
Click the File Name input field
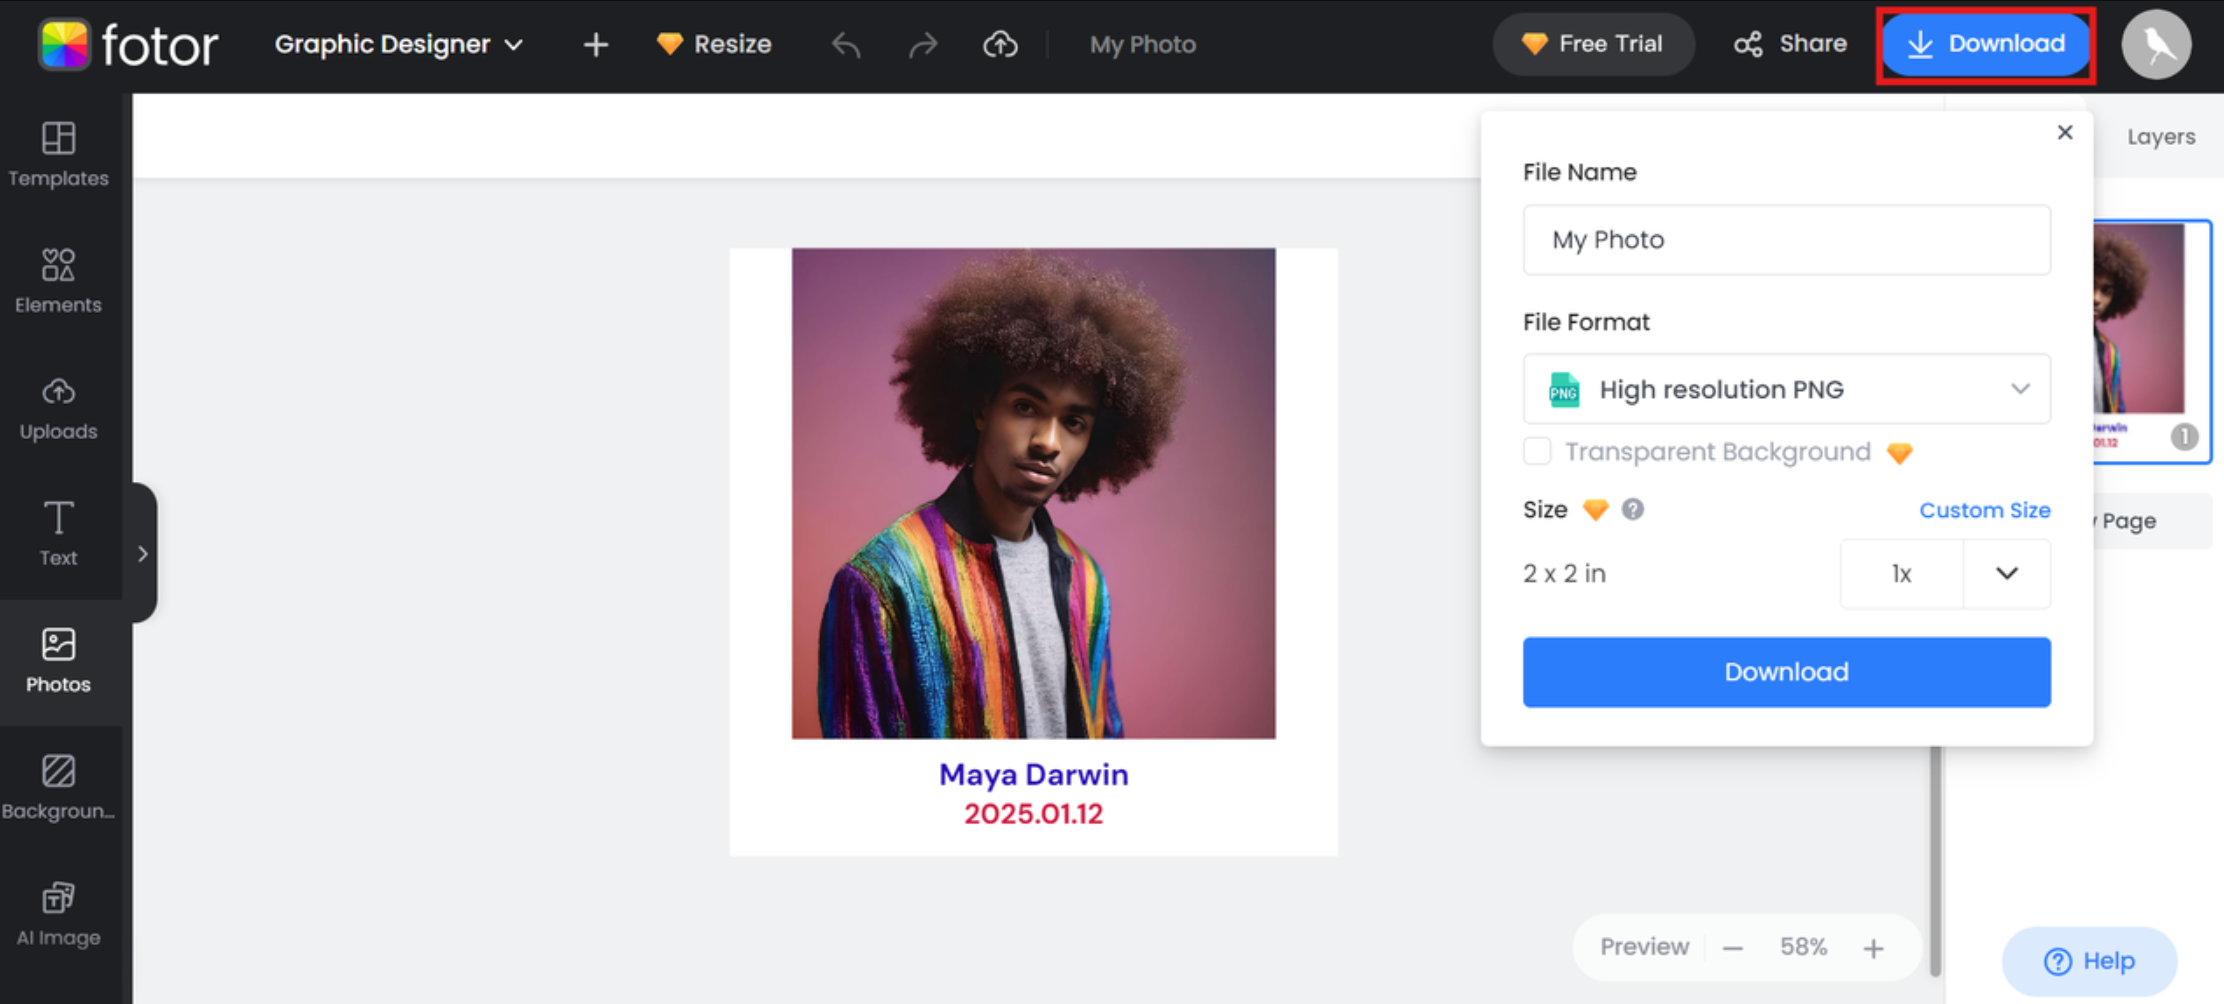coord(1786,240)
